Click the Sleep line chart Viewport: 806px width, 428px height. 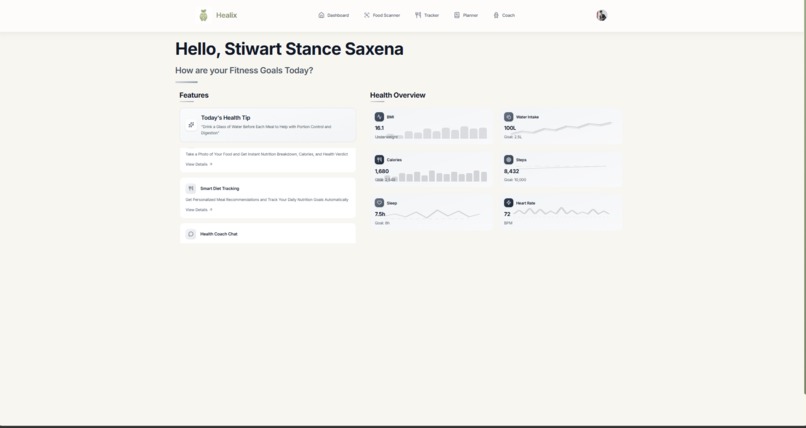(x=432, y=214)
